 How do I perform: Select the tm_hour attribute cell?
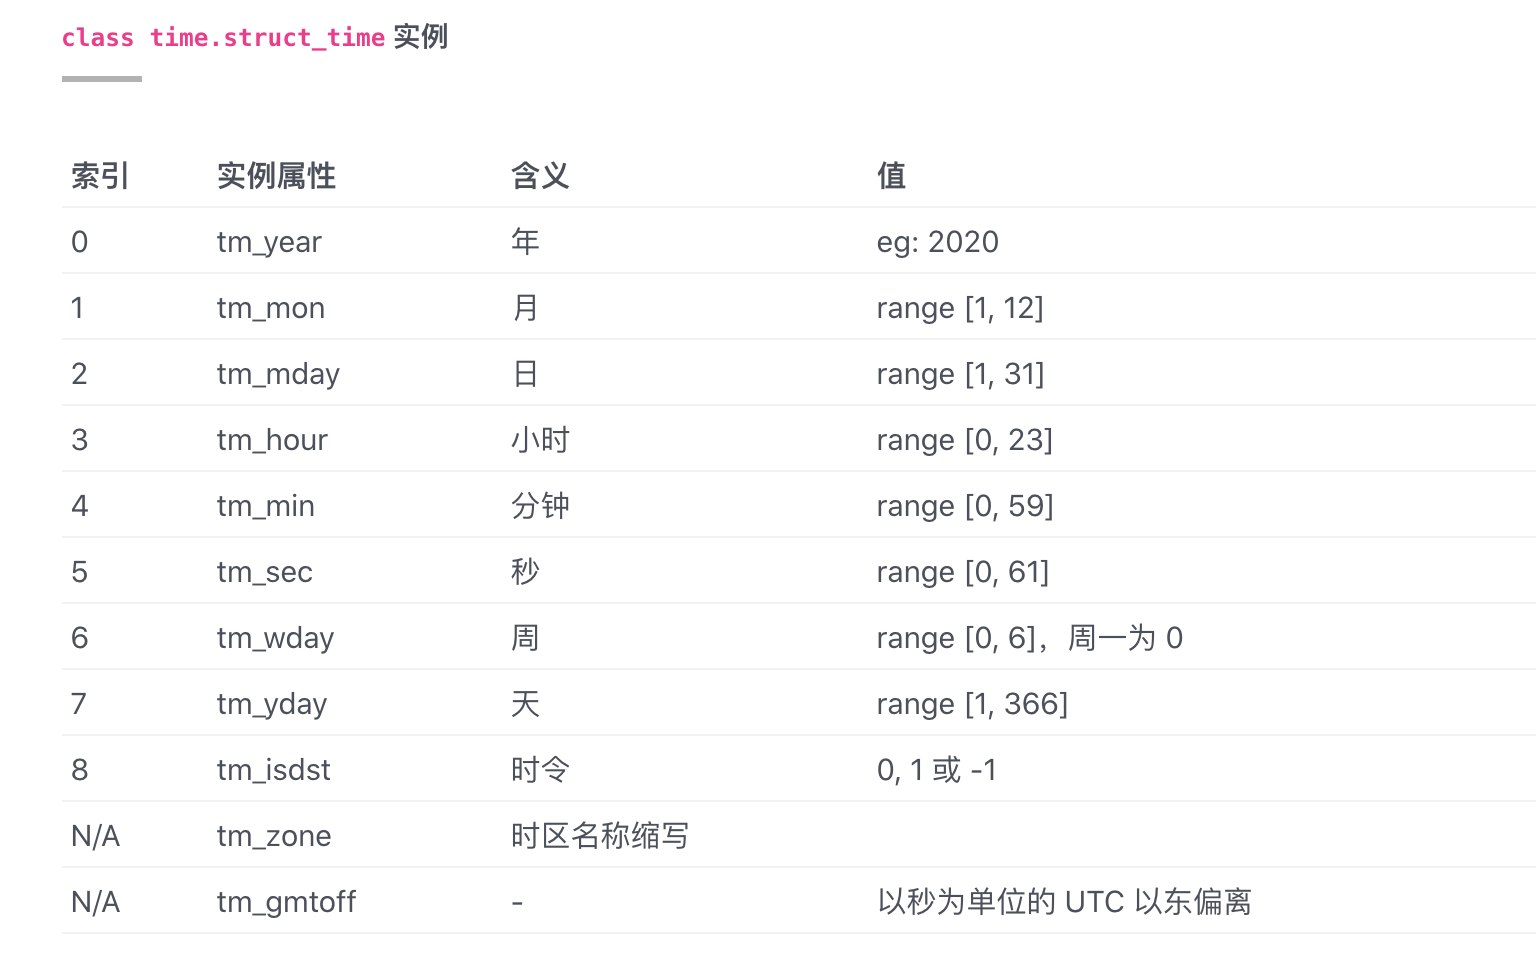tap(272, 440)
